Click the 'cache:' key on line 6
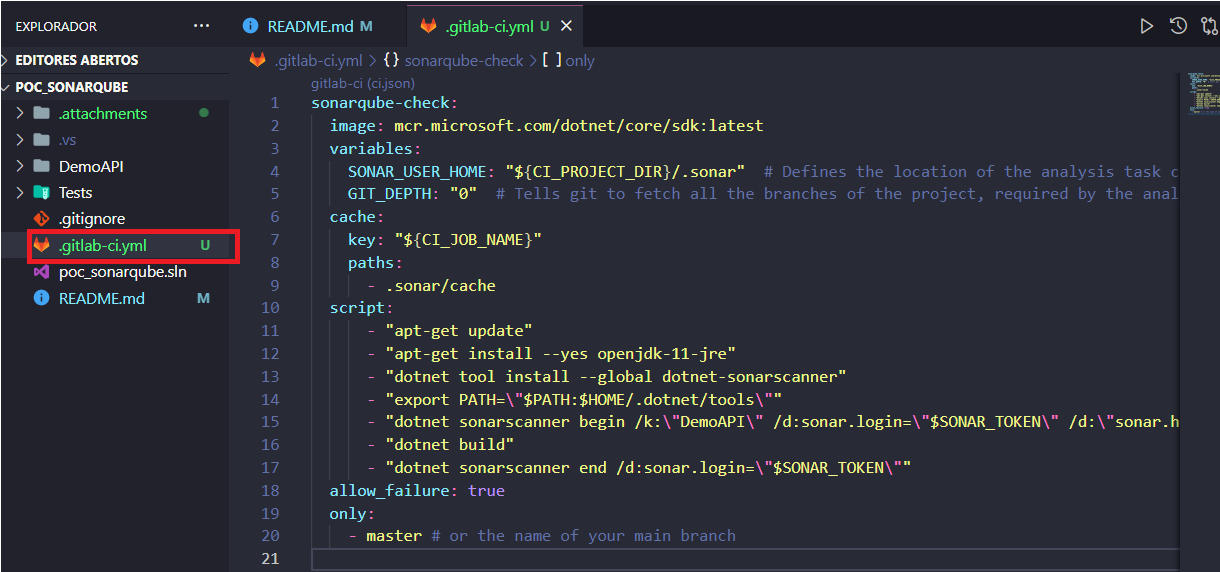The width and height of the screenshot is (1220, 572). click(x=357, y=217)
